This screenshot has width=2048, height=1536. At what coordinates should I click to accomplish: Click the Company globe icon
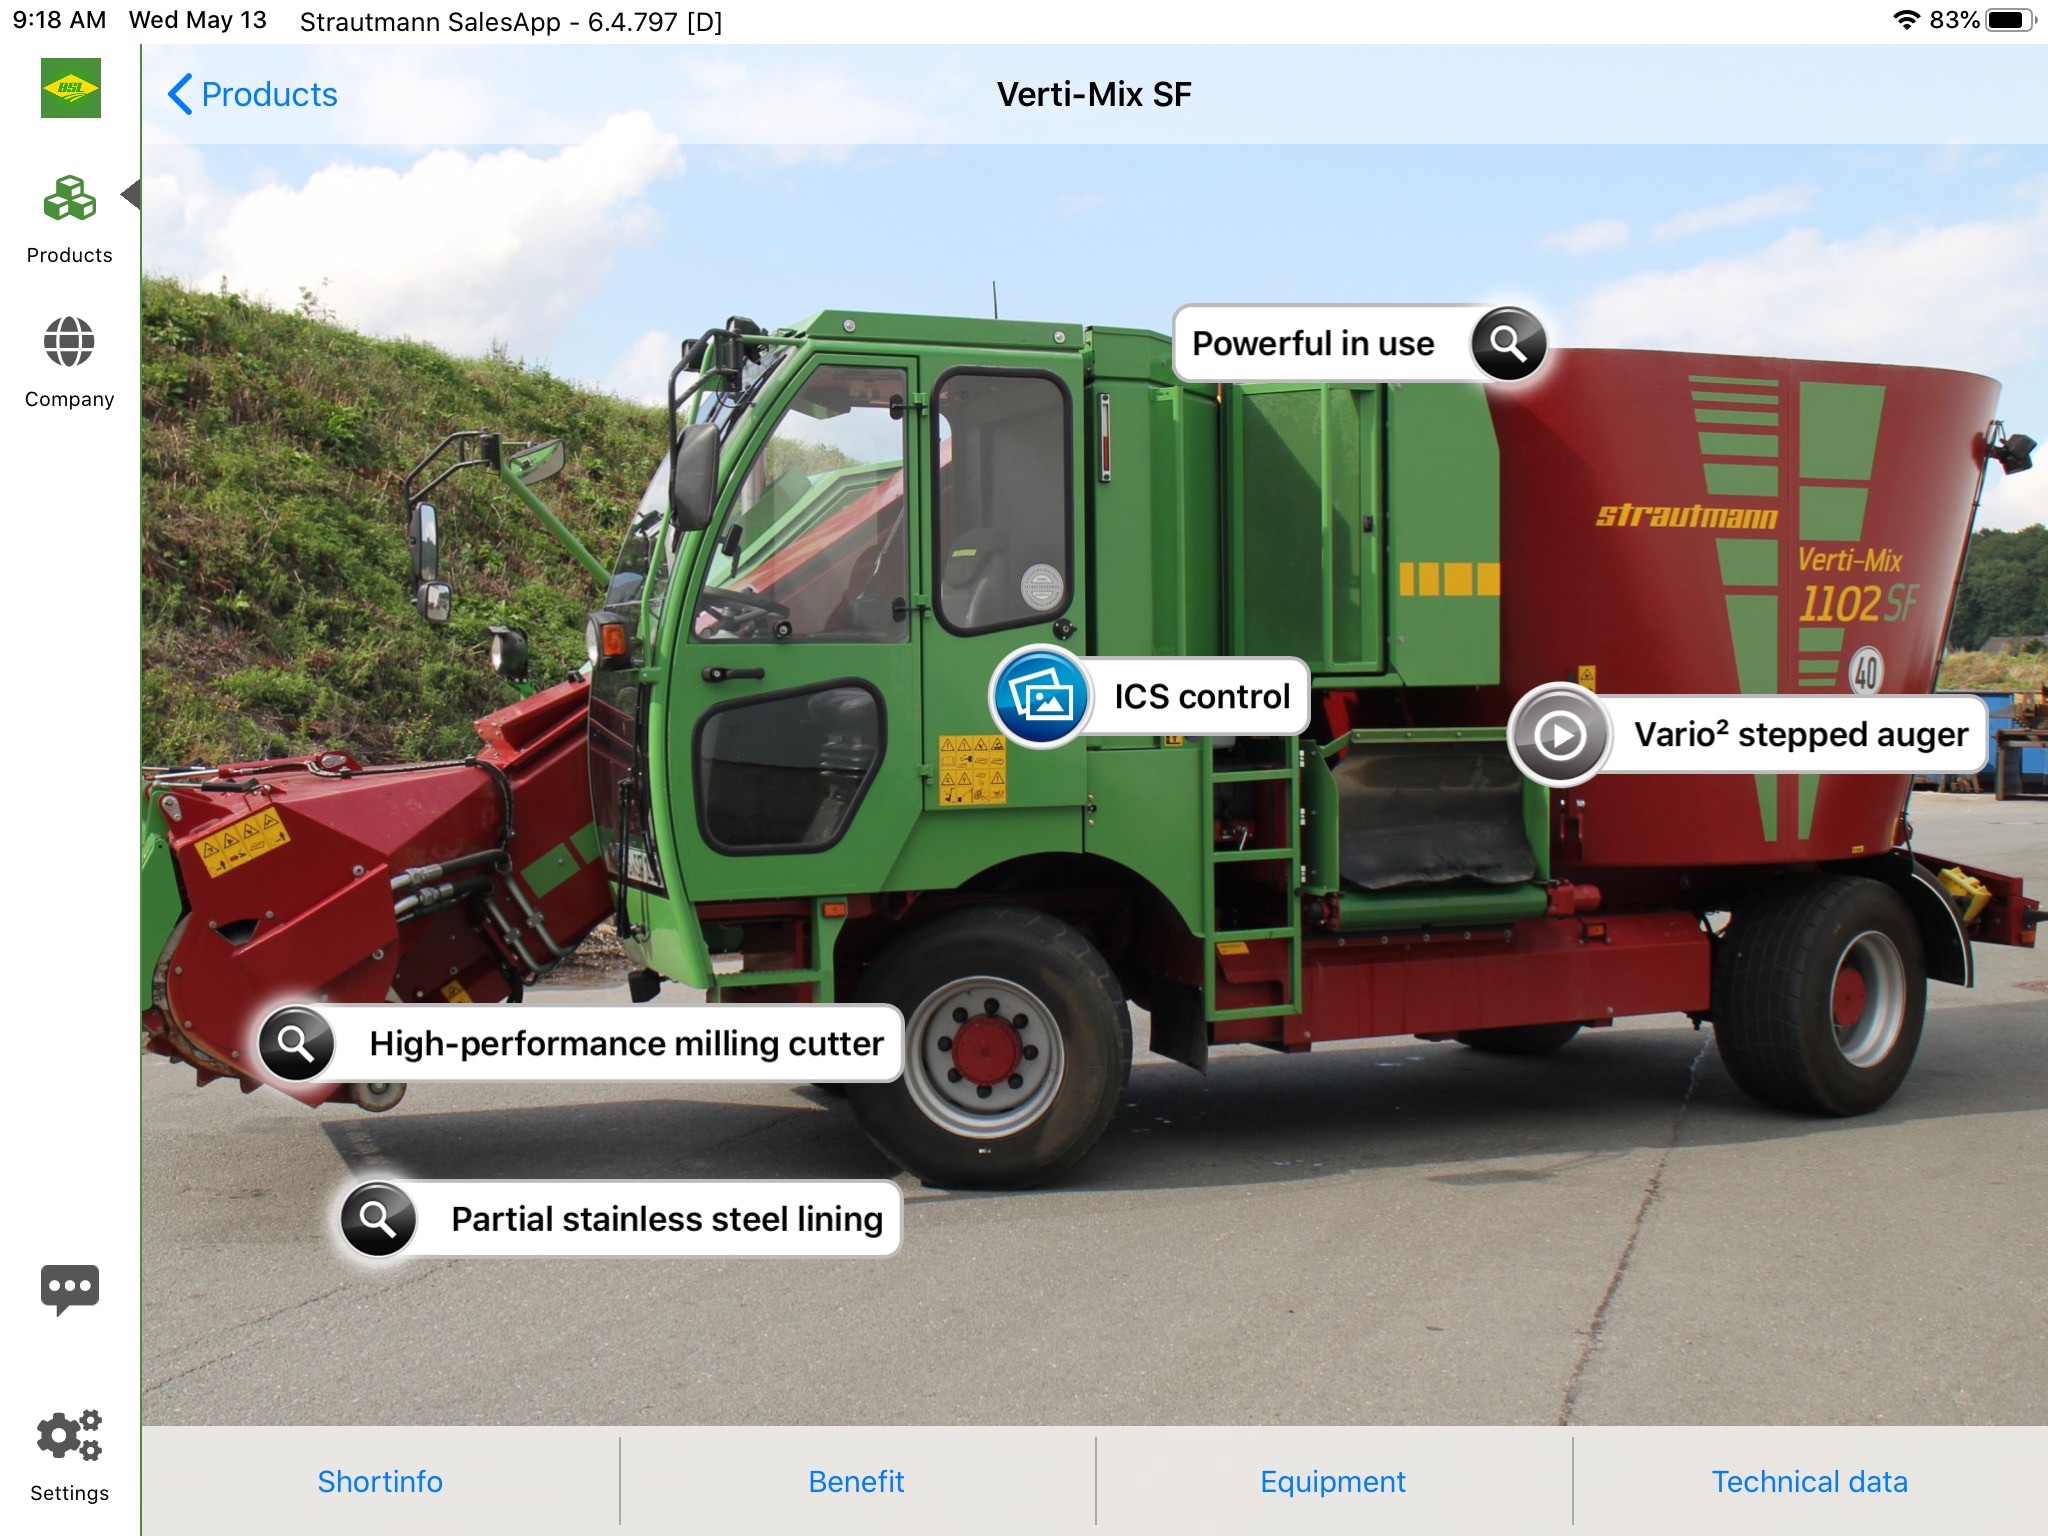(x=68, y=344)
